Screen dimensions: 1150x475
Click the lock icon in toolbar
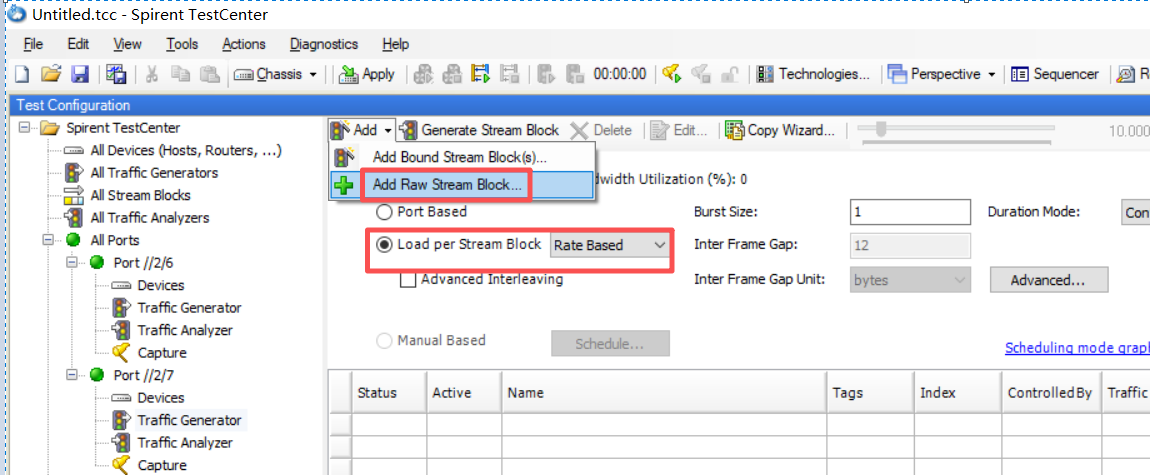click(730, 74)
